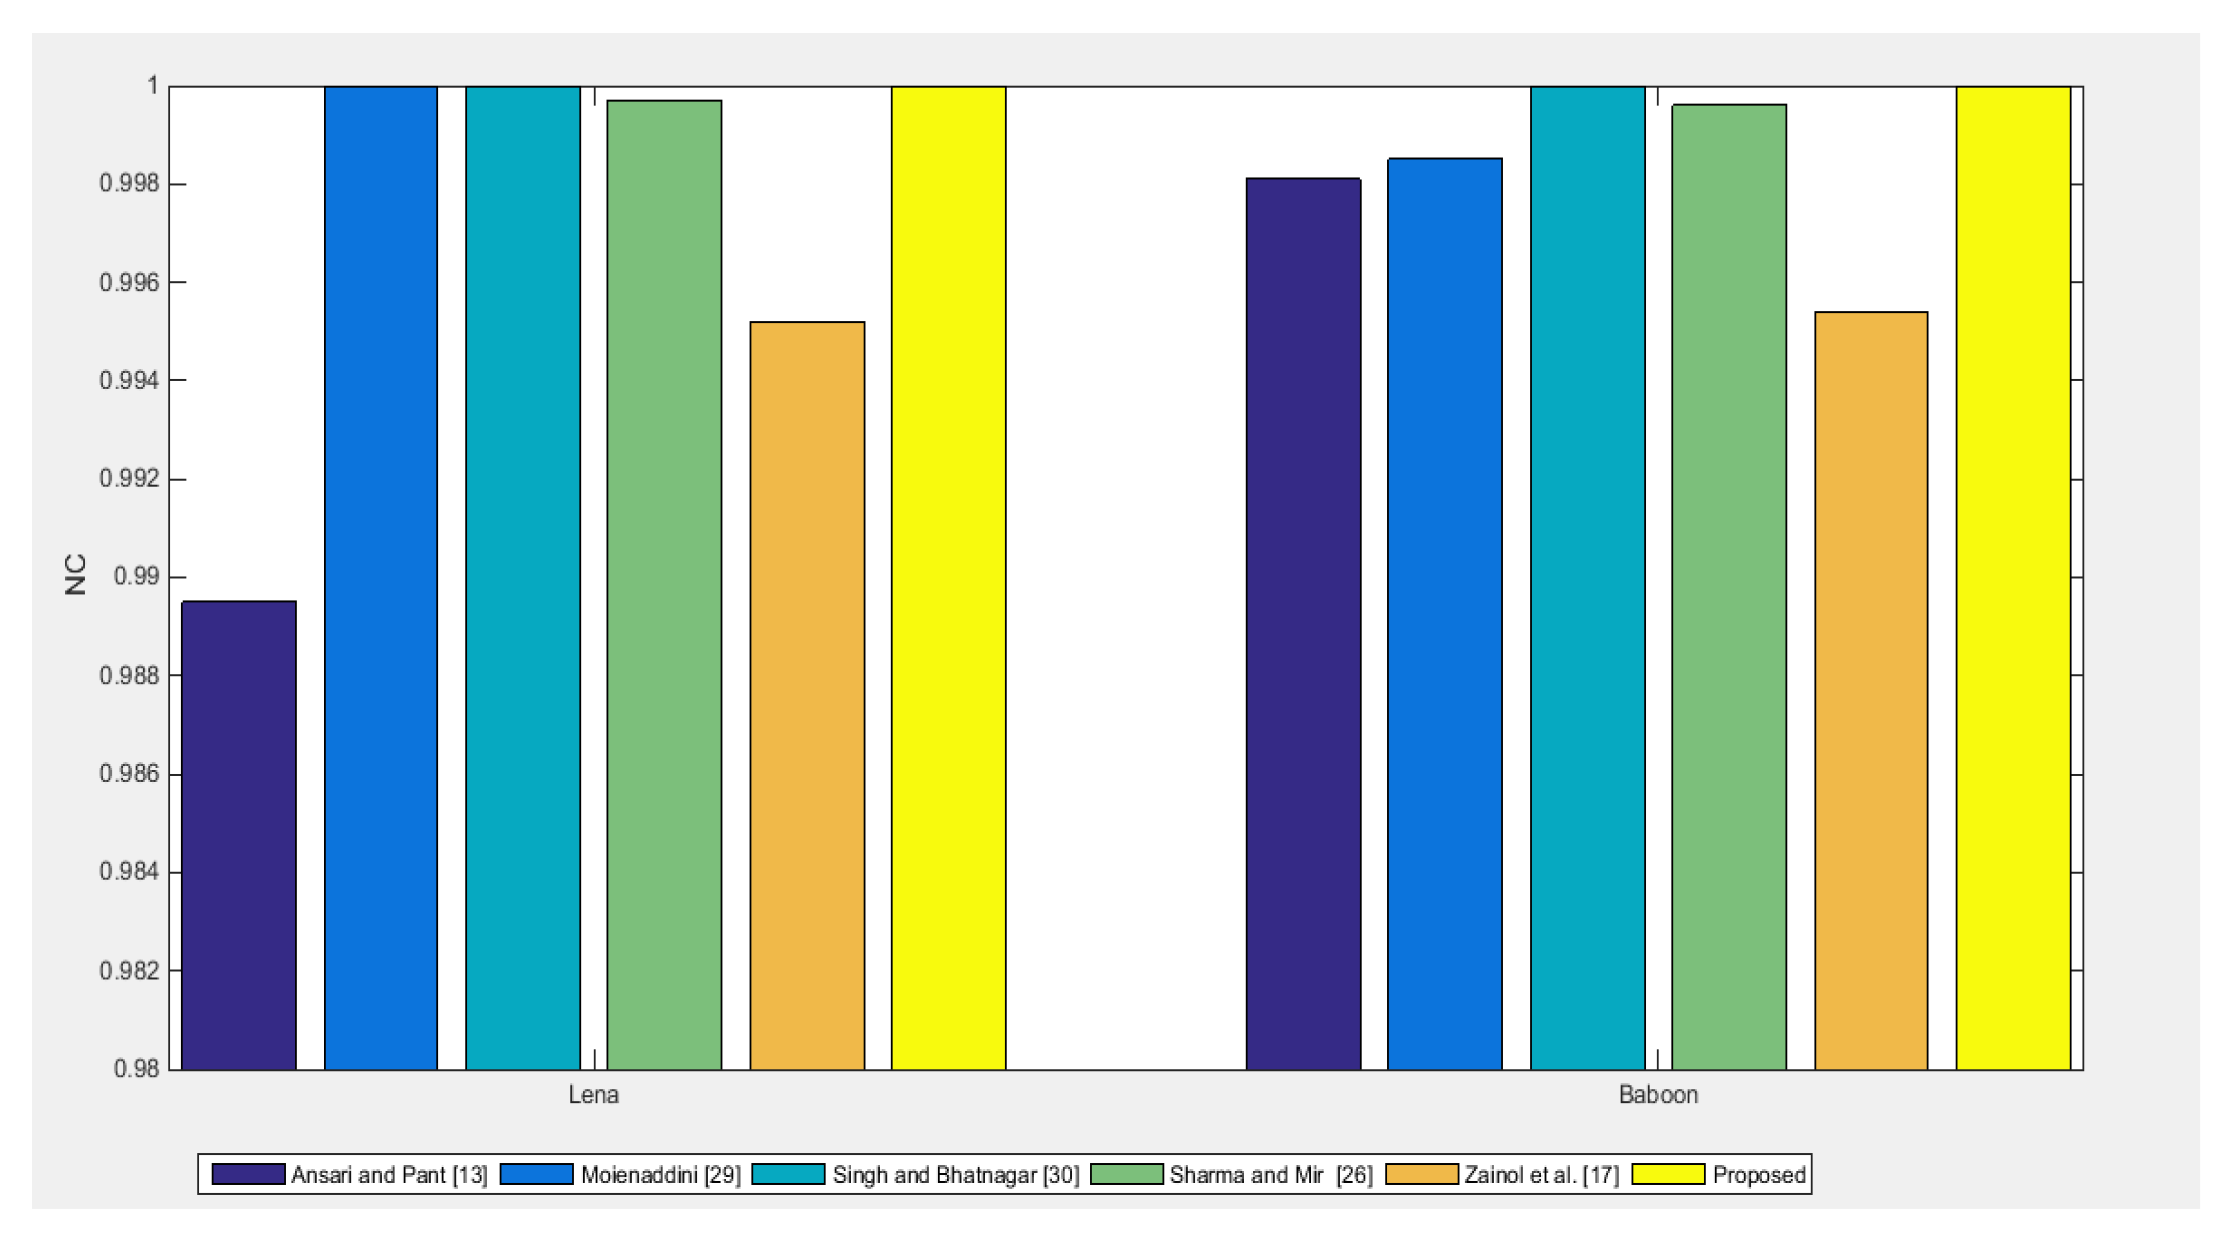Click the 0.998 y-axis tick label
The image size is (2230, 1248).
tap(129, 183)
